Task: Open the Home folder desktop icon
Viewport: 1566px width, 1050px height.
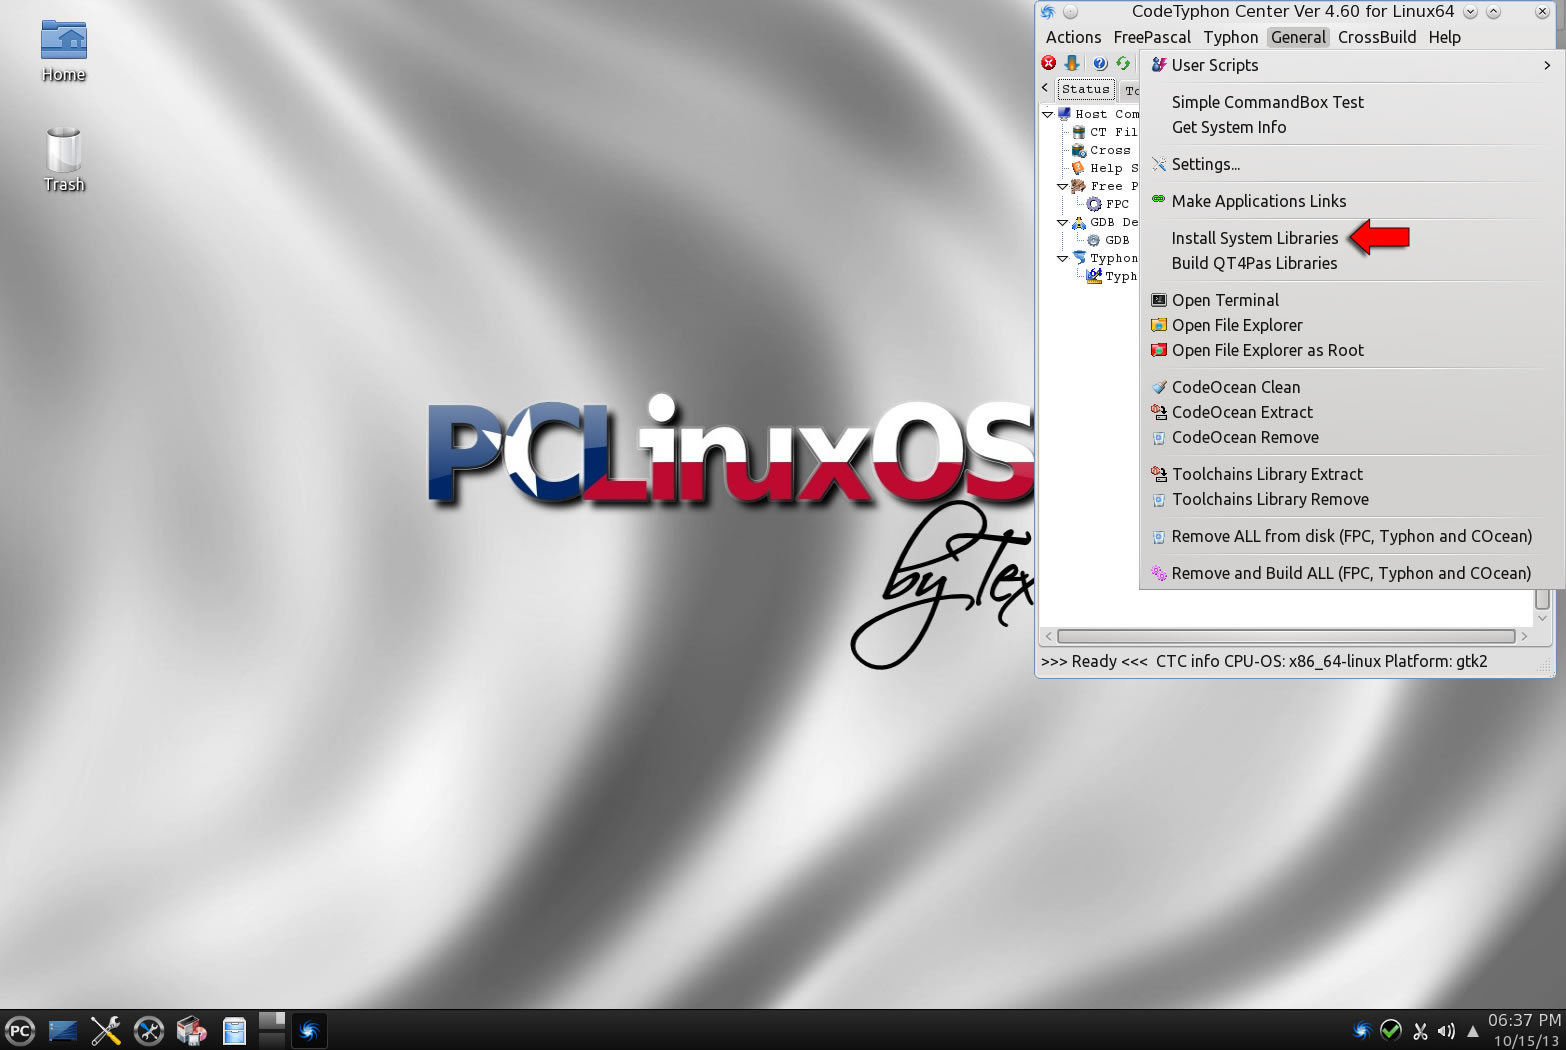Action: (63, 52)
